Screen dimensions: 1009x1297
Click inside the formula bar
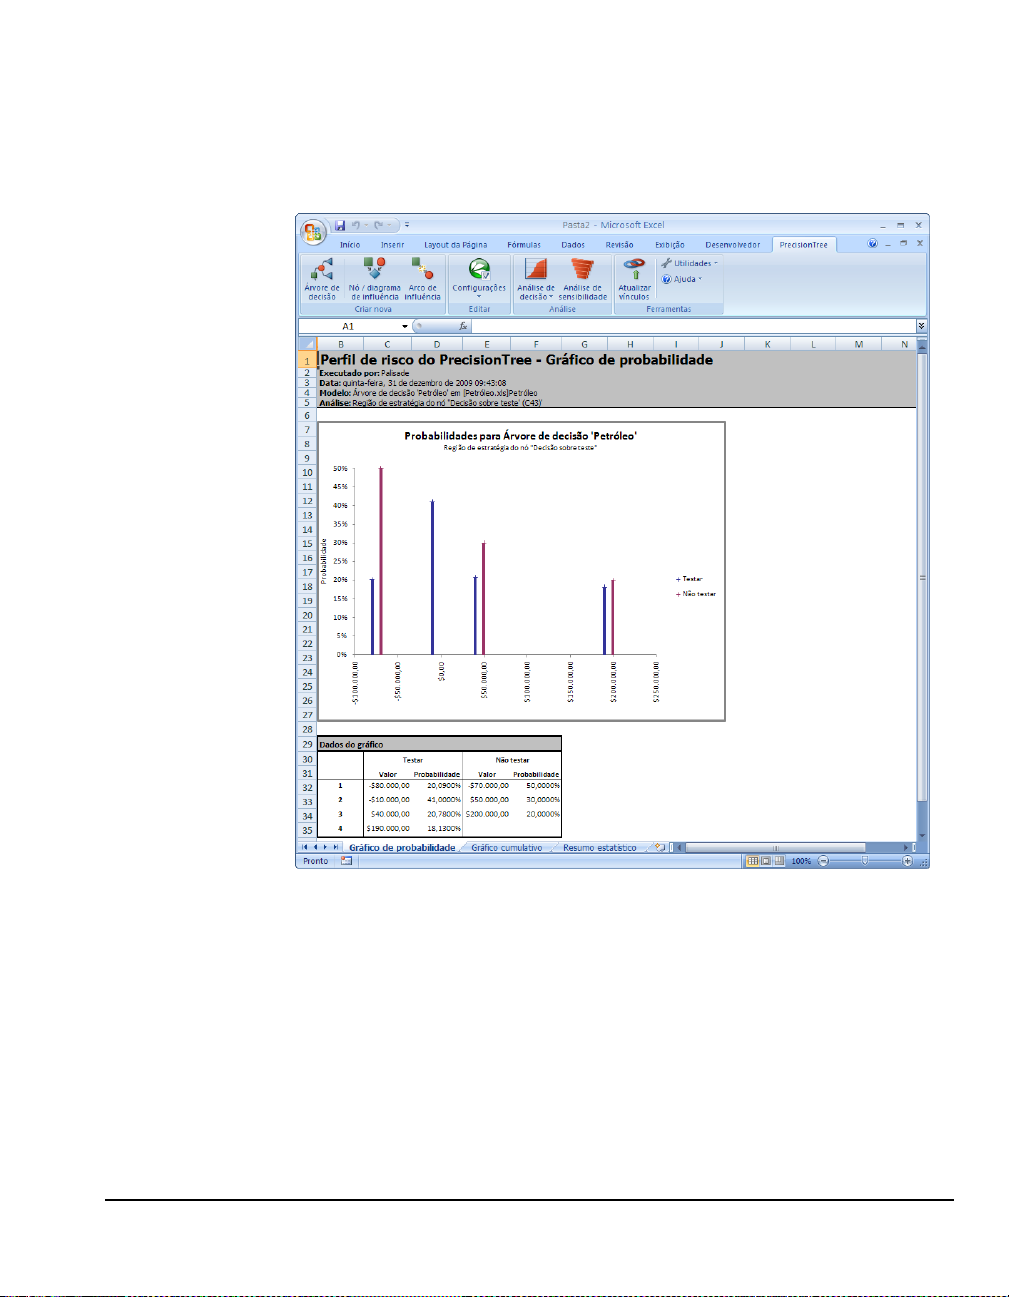pyautogui.click(x=694, y=326)
